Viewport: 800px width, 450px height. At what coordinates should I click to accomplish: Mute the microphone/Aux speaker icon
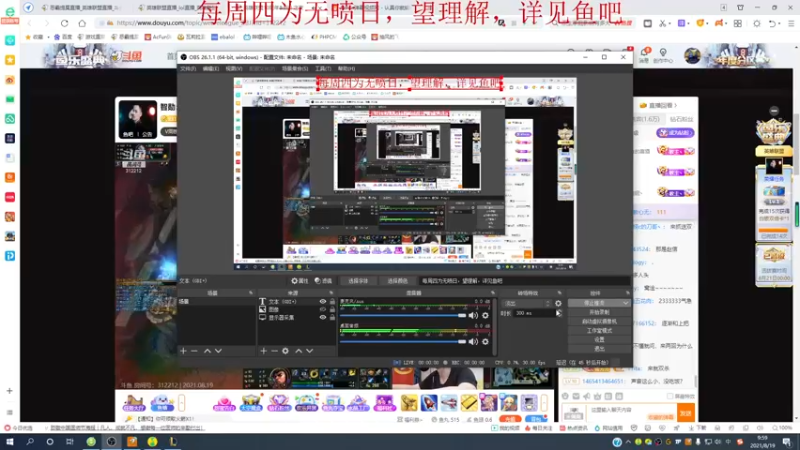point(473,315)
